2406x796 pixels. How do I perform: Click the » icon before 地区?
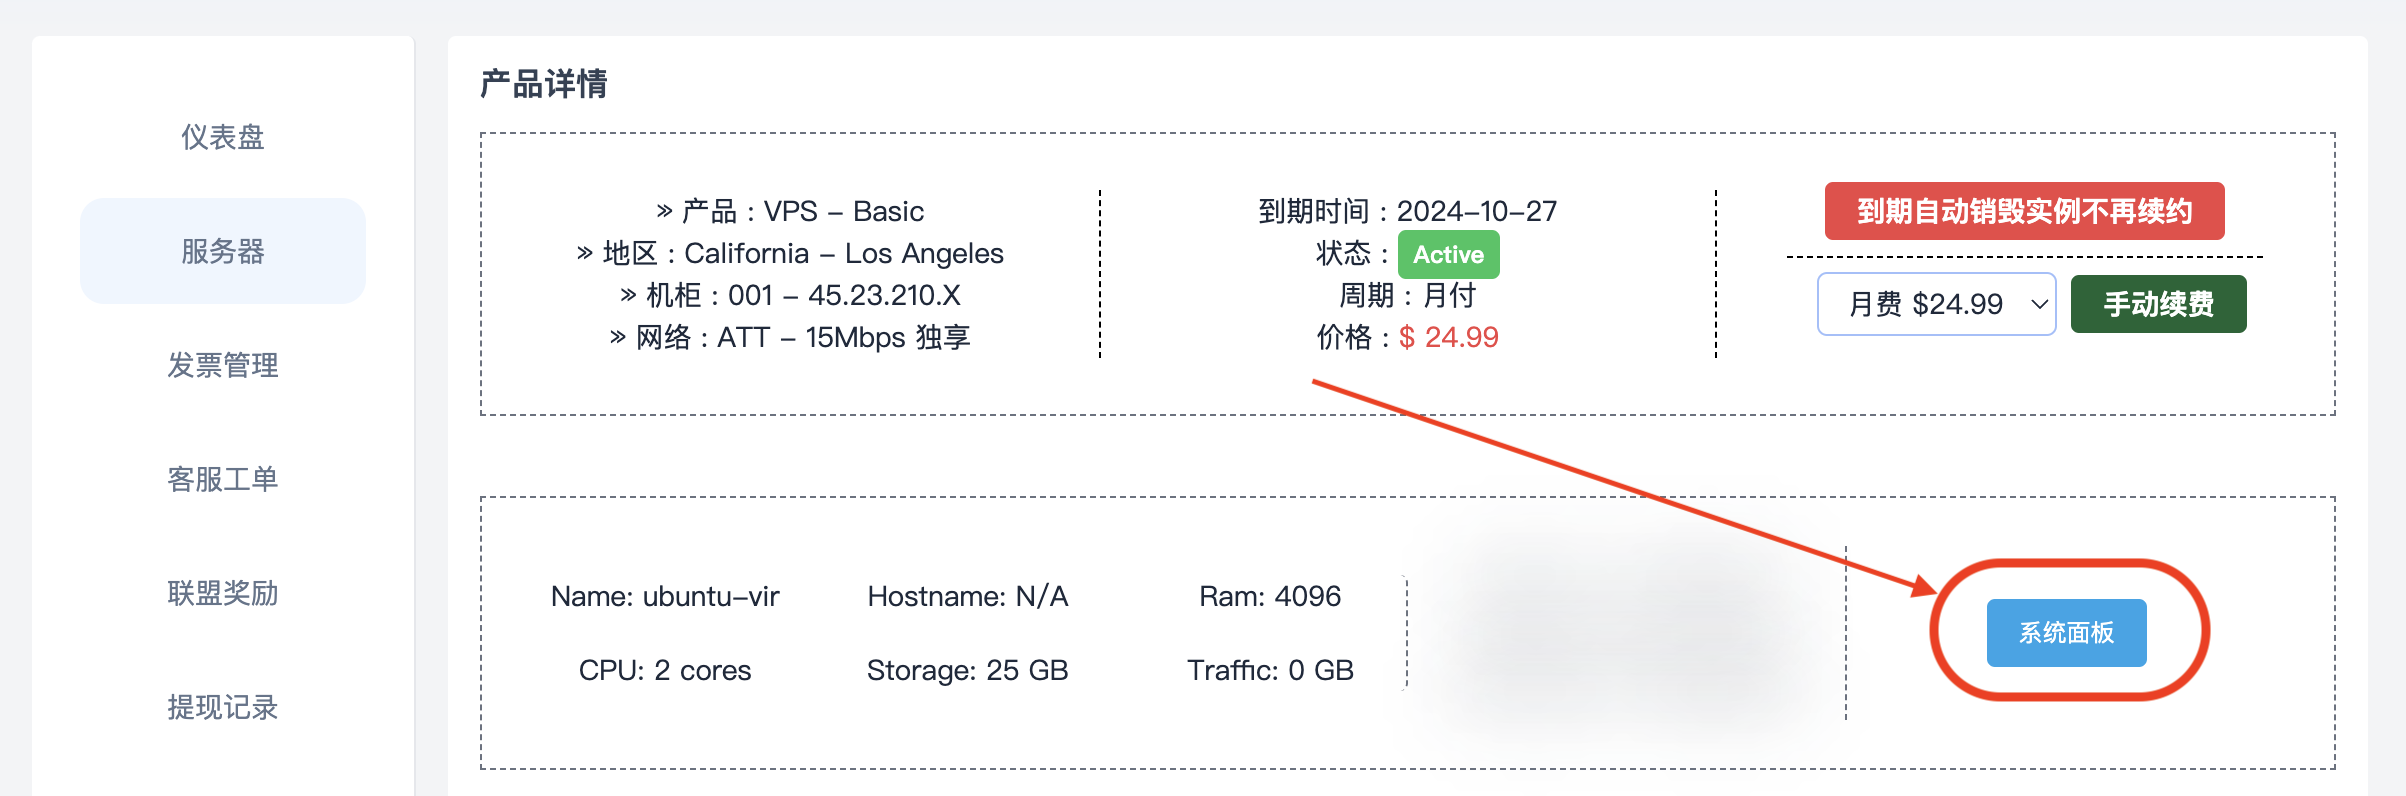point(585,253)
